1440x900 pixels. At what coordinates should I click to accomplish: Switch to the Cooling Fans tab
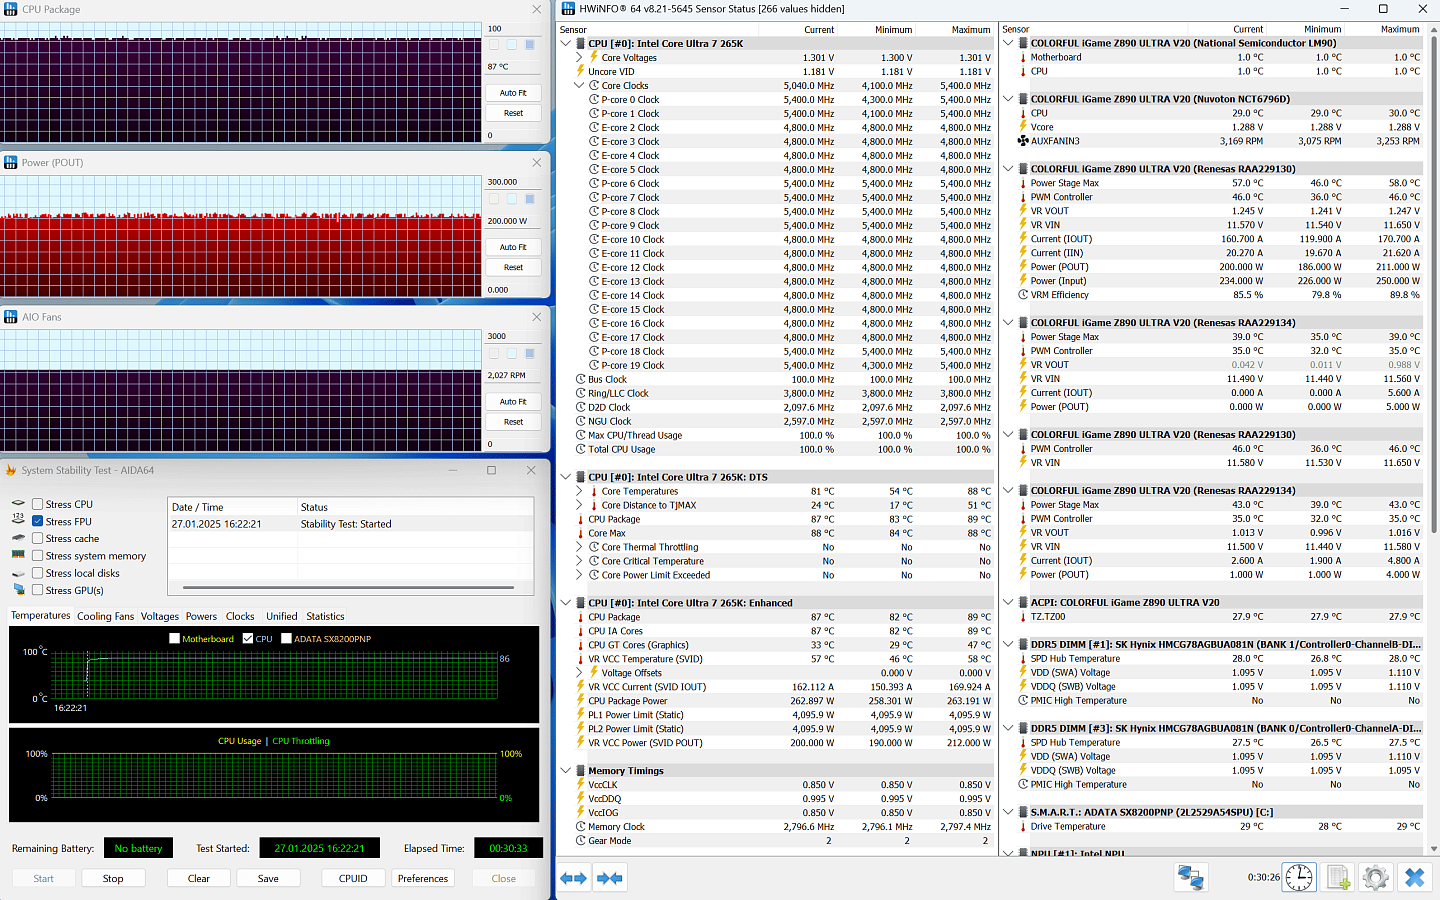(x=105, y=616)
